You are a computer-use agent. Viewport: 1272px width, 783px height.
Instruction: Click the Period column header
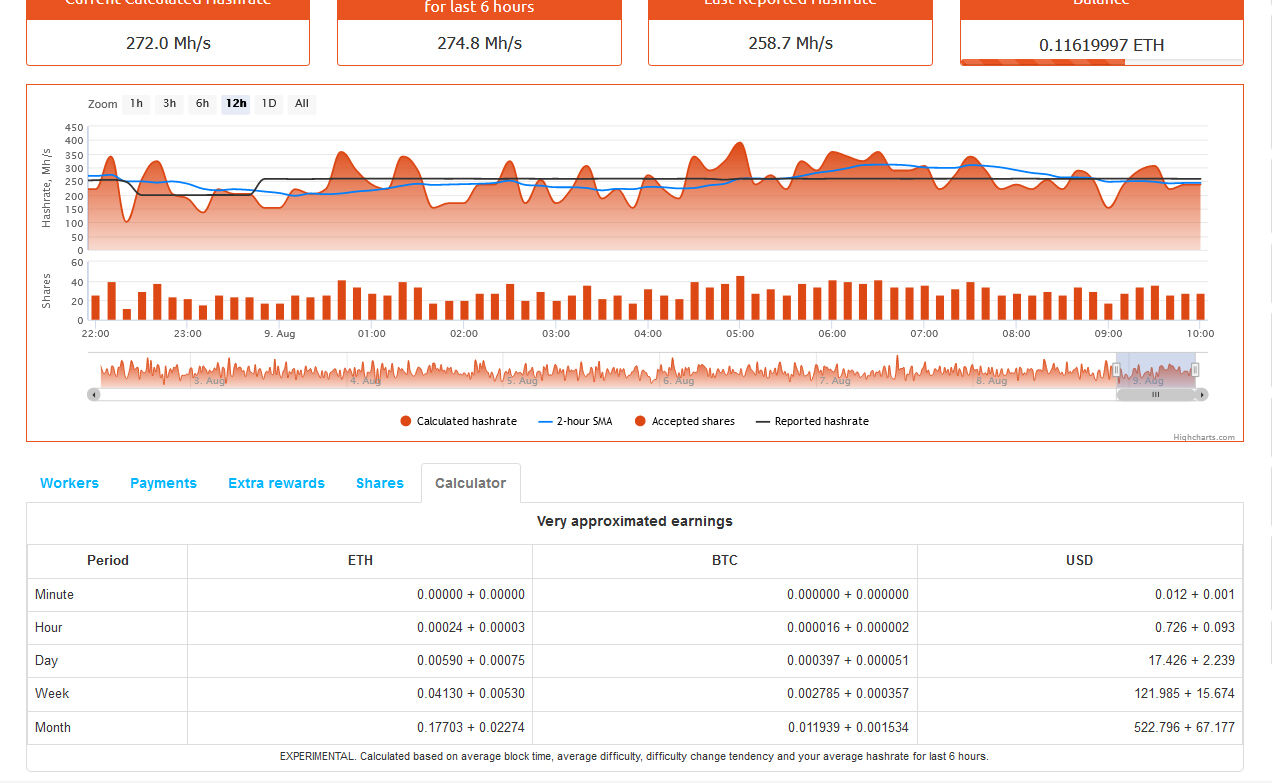point(108,561)
